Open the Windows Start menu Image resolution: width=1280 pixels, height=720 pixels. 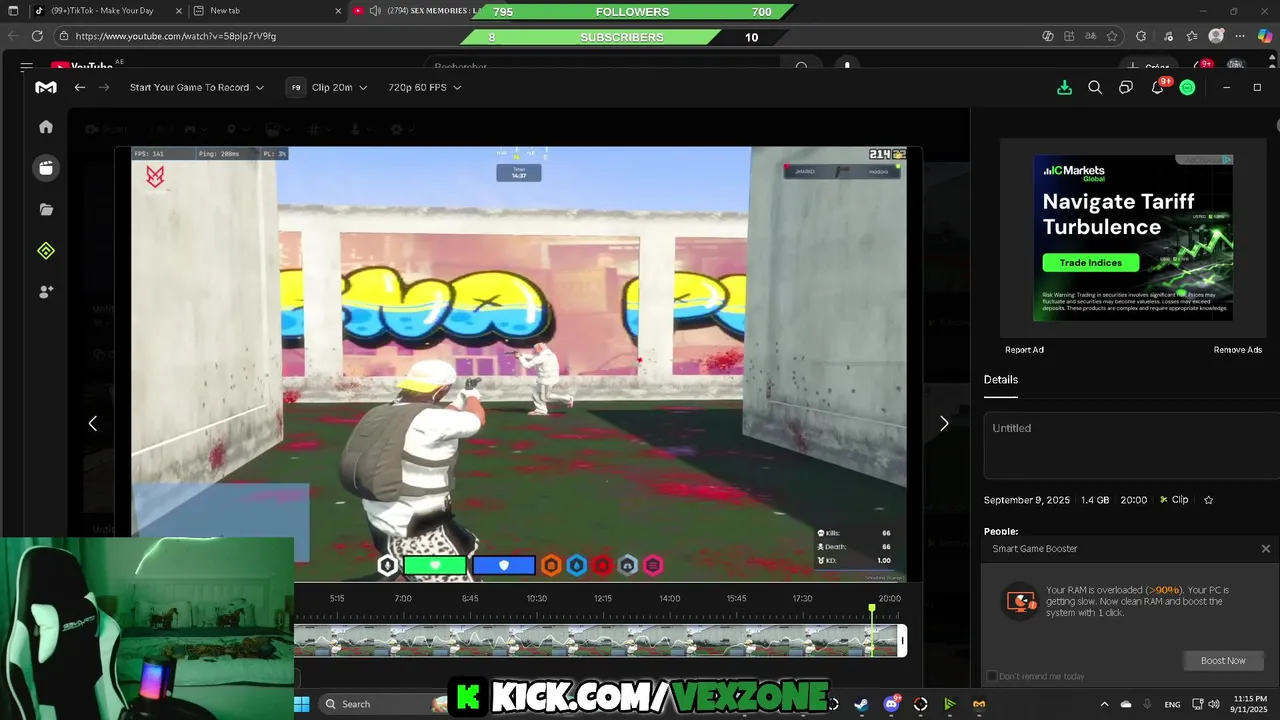coord(301,704)
